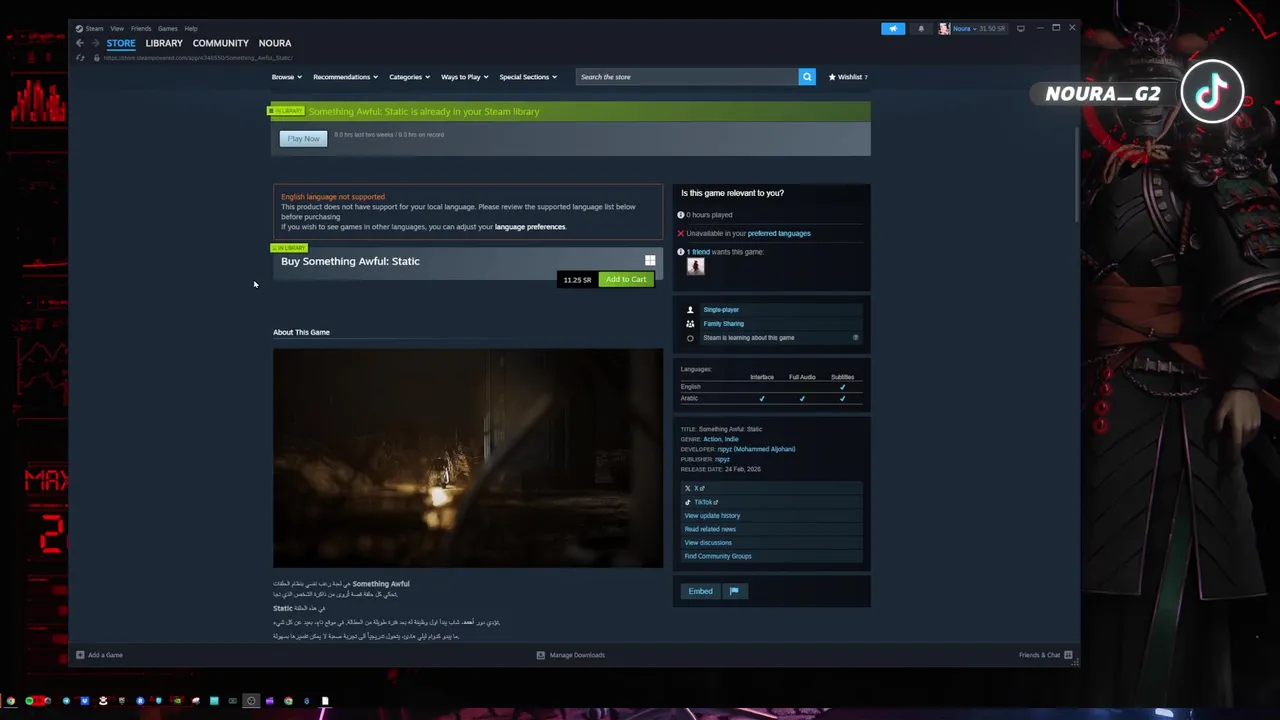Open the Steam menu
This screenshot has width=1280, height=720.
tap(94, 28)
